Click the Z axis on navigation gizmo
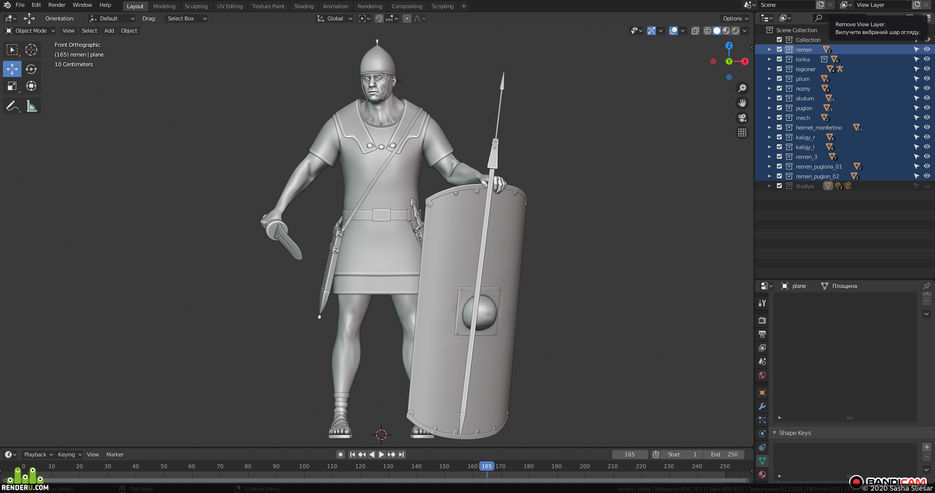 (729, 46)
